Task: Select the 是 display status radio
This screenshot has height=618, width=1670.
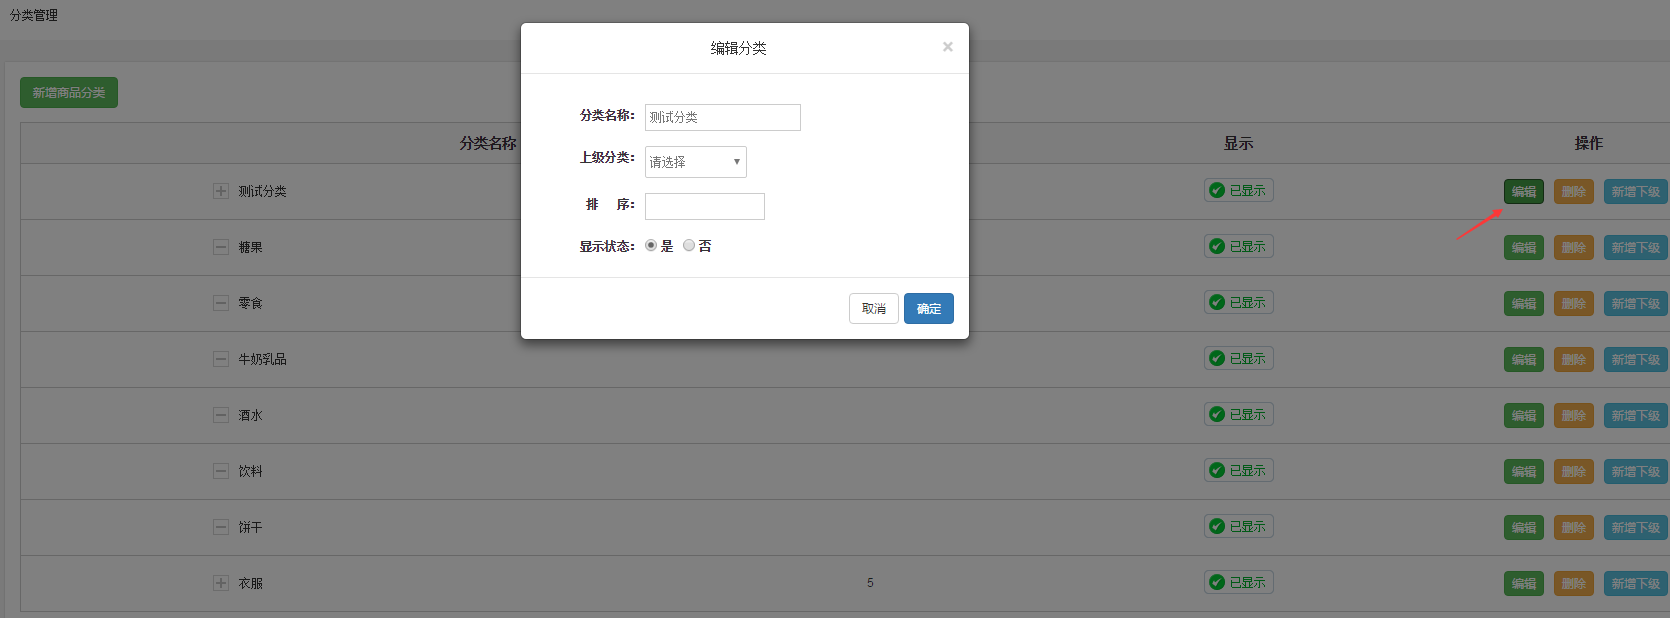Action: click(651, 245)
